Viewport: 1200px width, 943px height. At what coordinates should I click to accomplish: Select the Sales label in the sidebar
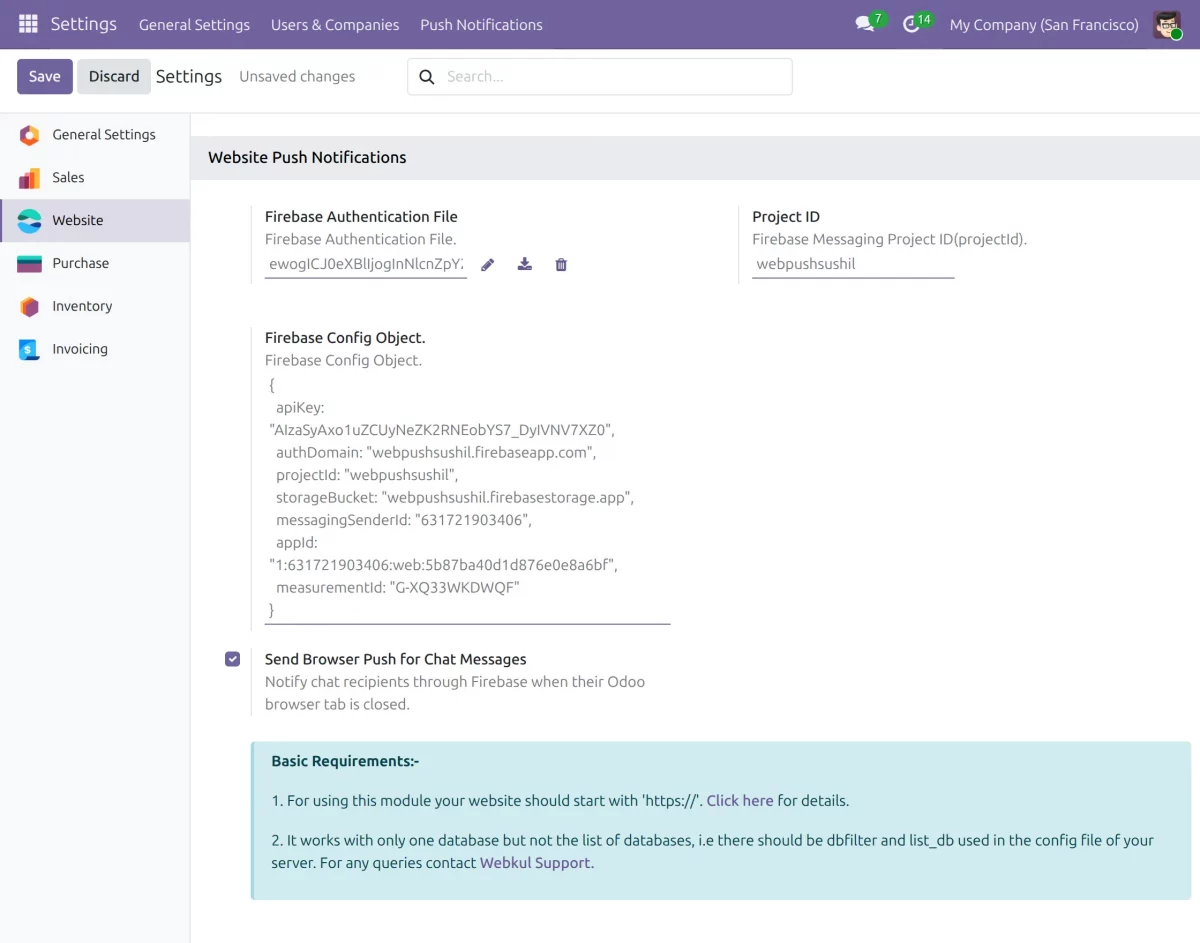pos(68,178)
